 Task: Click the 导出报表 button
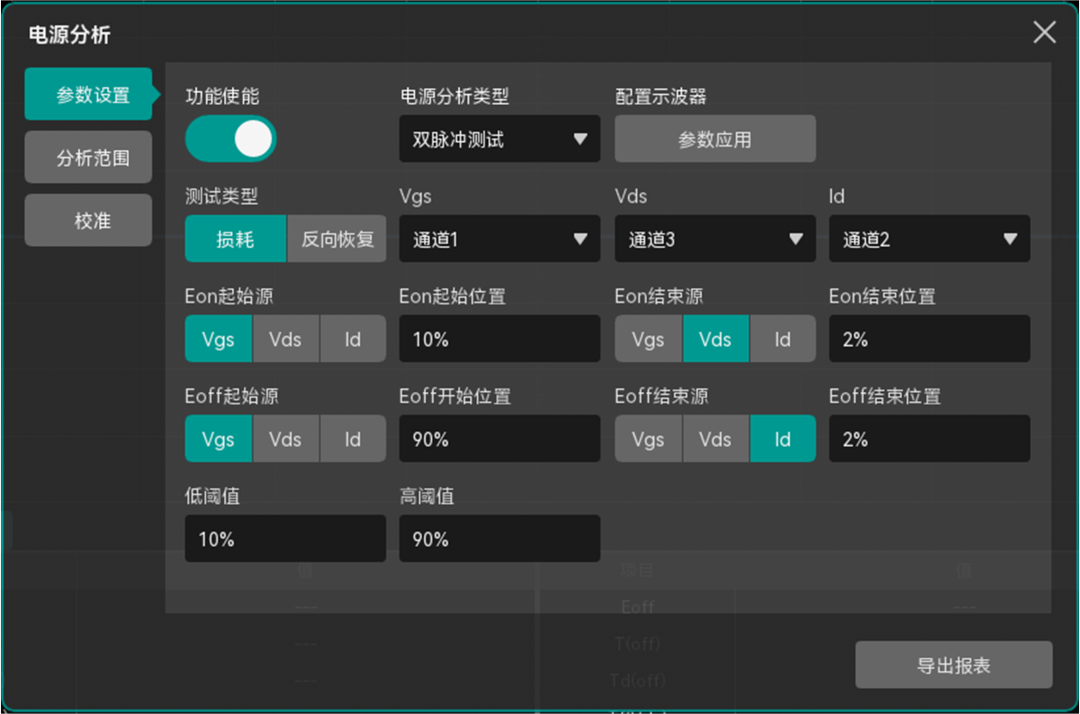[x=953, y=664]
